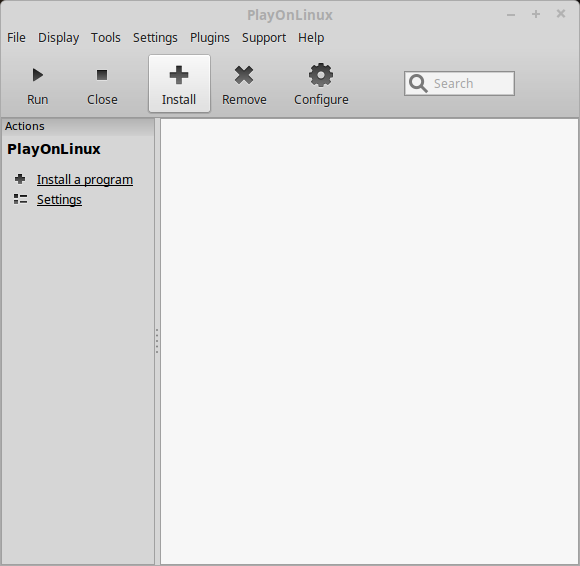Click the sidebar splitter handle
The height and width of the screenshot is (566, 580).
(157, 341)
